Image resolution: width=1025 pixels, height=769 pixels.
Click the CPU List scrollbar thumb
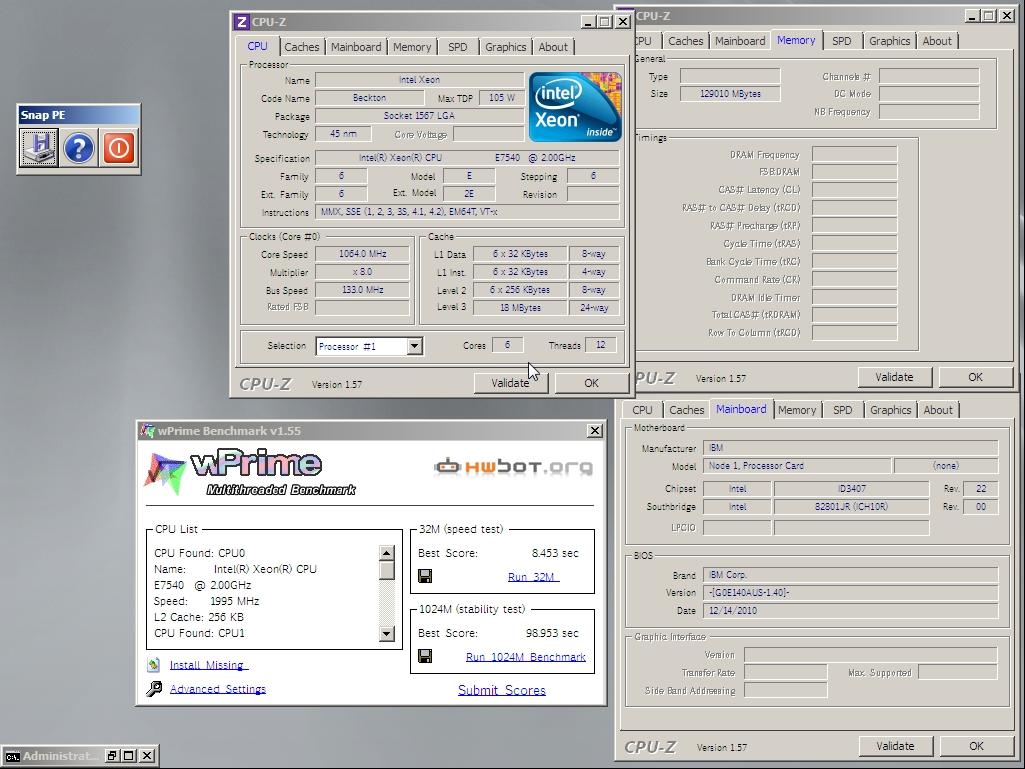click(x=386, y=570)
